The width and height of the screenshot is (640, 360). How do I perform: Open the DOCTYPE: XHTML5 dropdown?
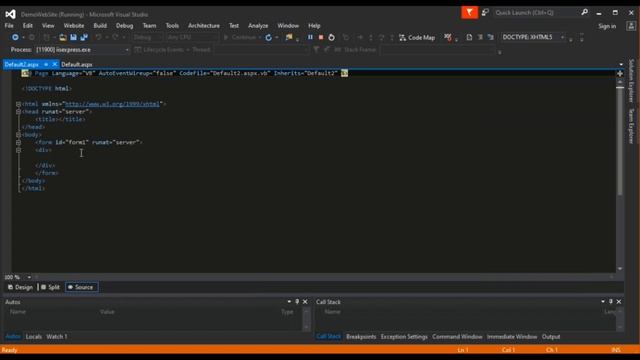pos(562,37)
